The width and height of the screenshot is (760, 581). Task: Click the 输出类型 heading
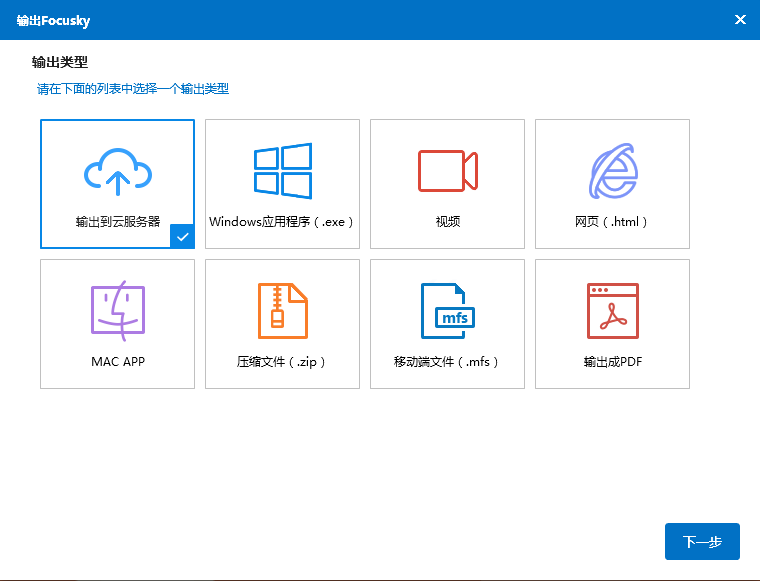click(x=60, y=62)
